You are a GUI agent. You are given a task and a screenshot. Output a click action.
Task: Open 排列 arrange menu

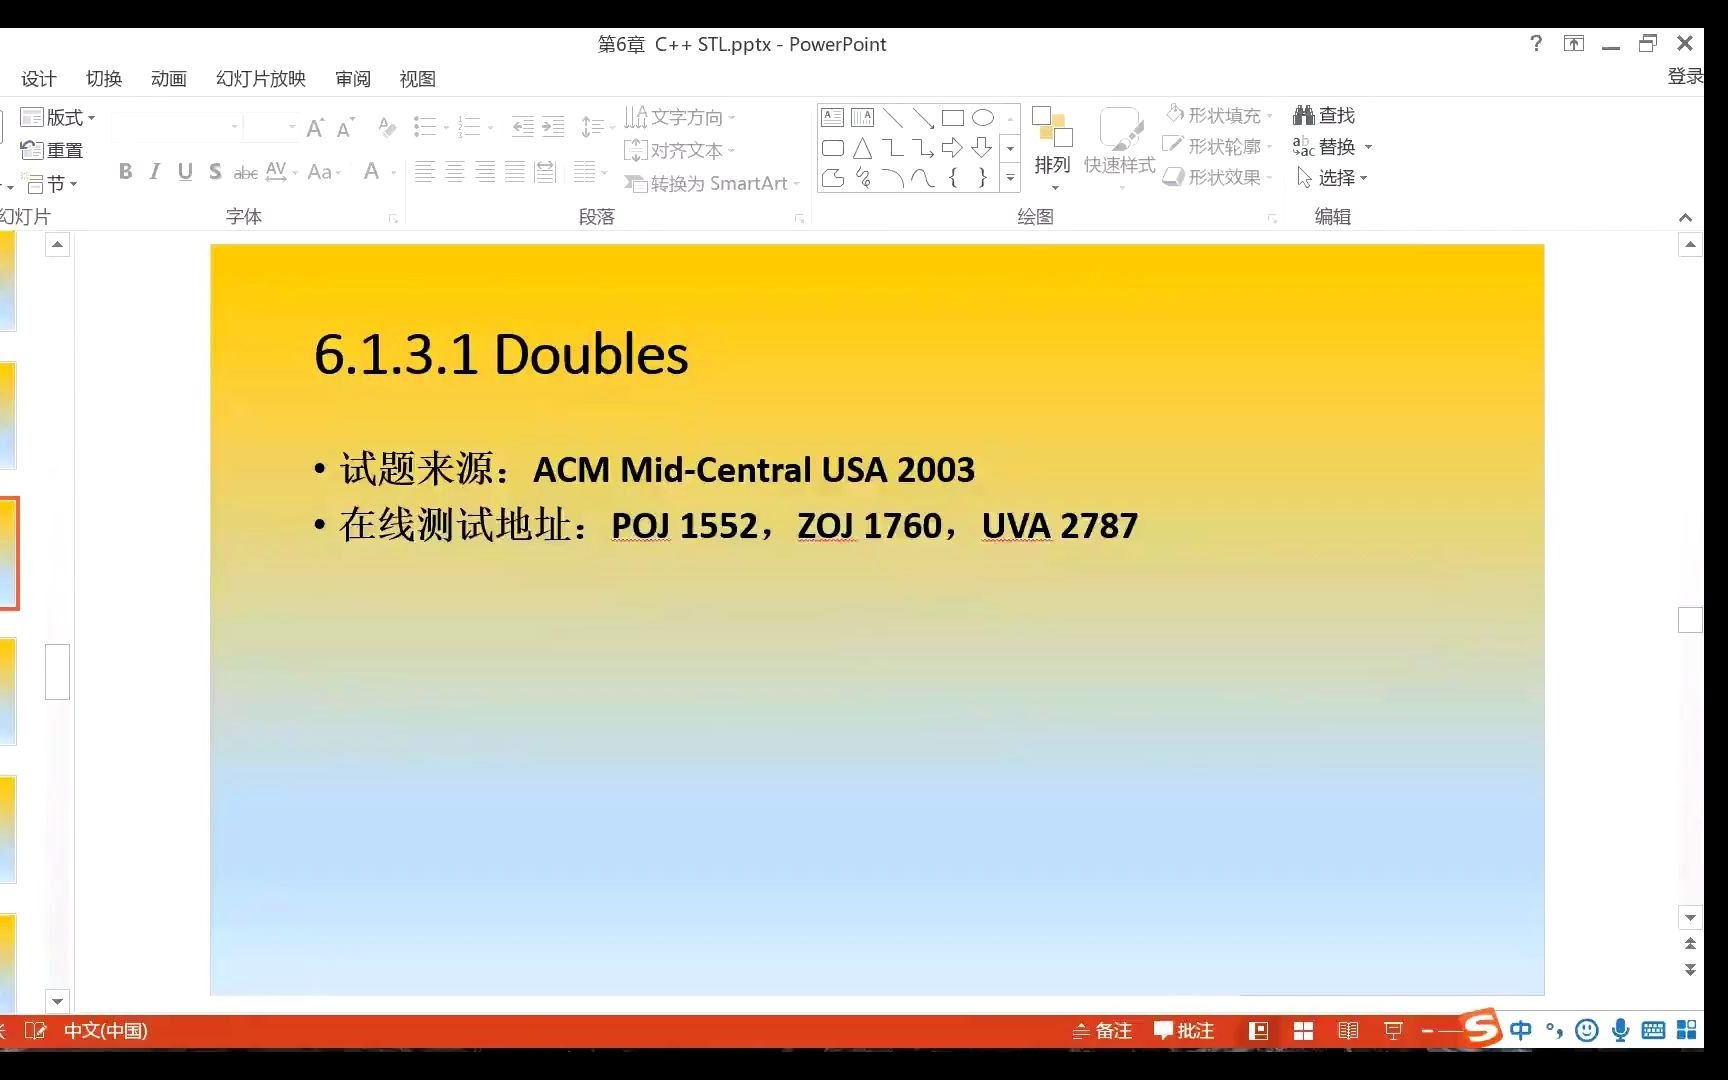[1052, 148]
